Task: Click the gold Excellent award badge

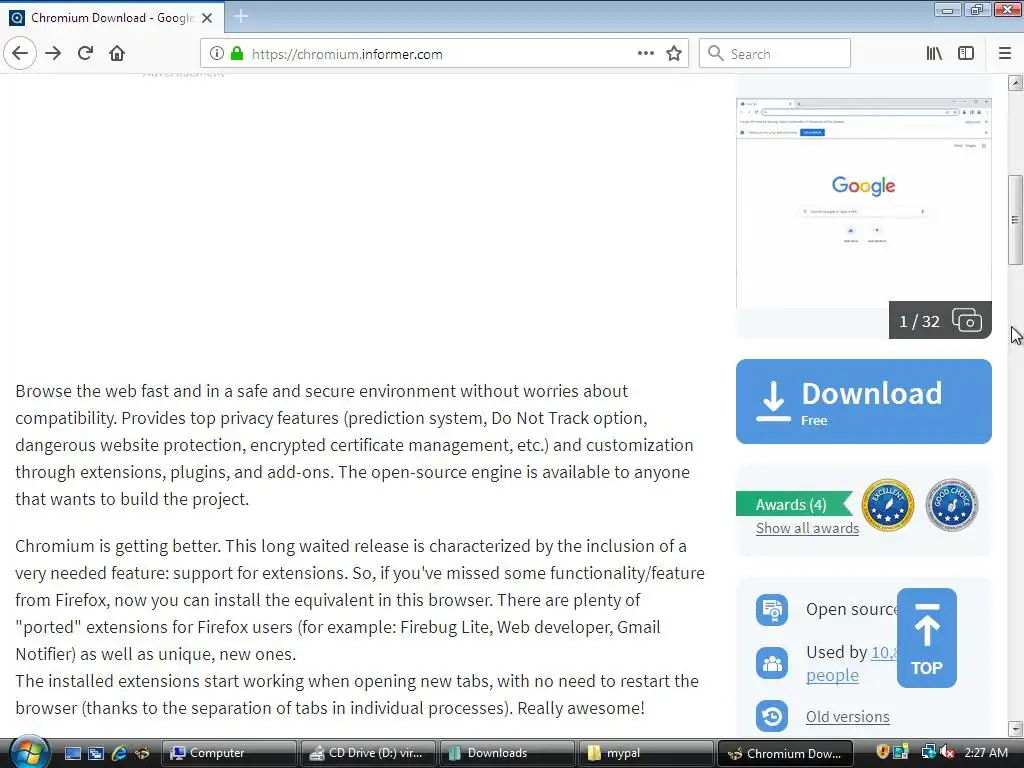Action: pyautogui.click(x=888, y=505)
